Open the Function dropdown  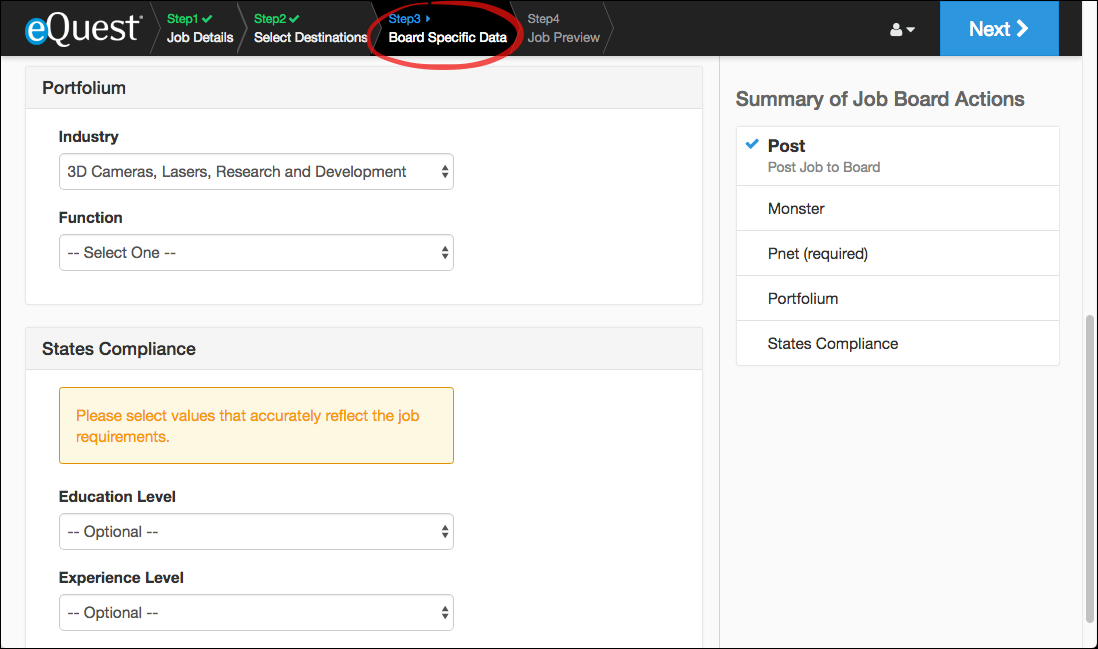click(x=256, y=253)
